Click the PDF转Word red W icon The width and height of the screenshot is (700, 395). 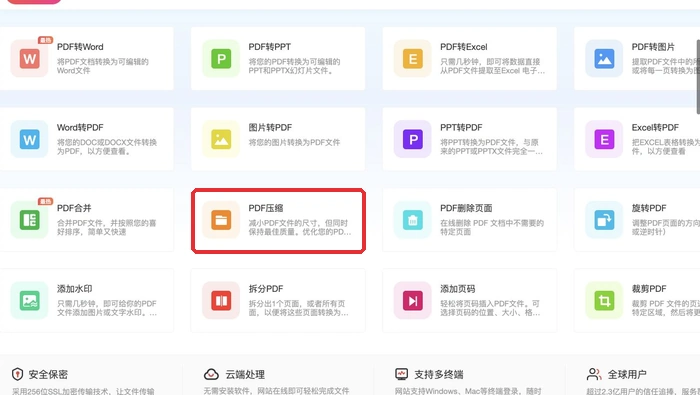click(29, 58)
